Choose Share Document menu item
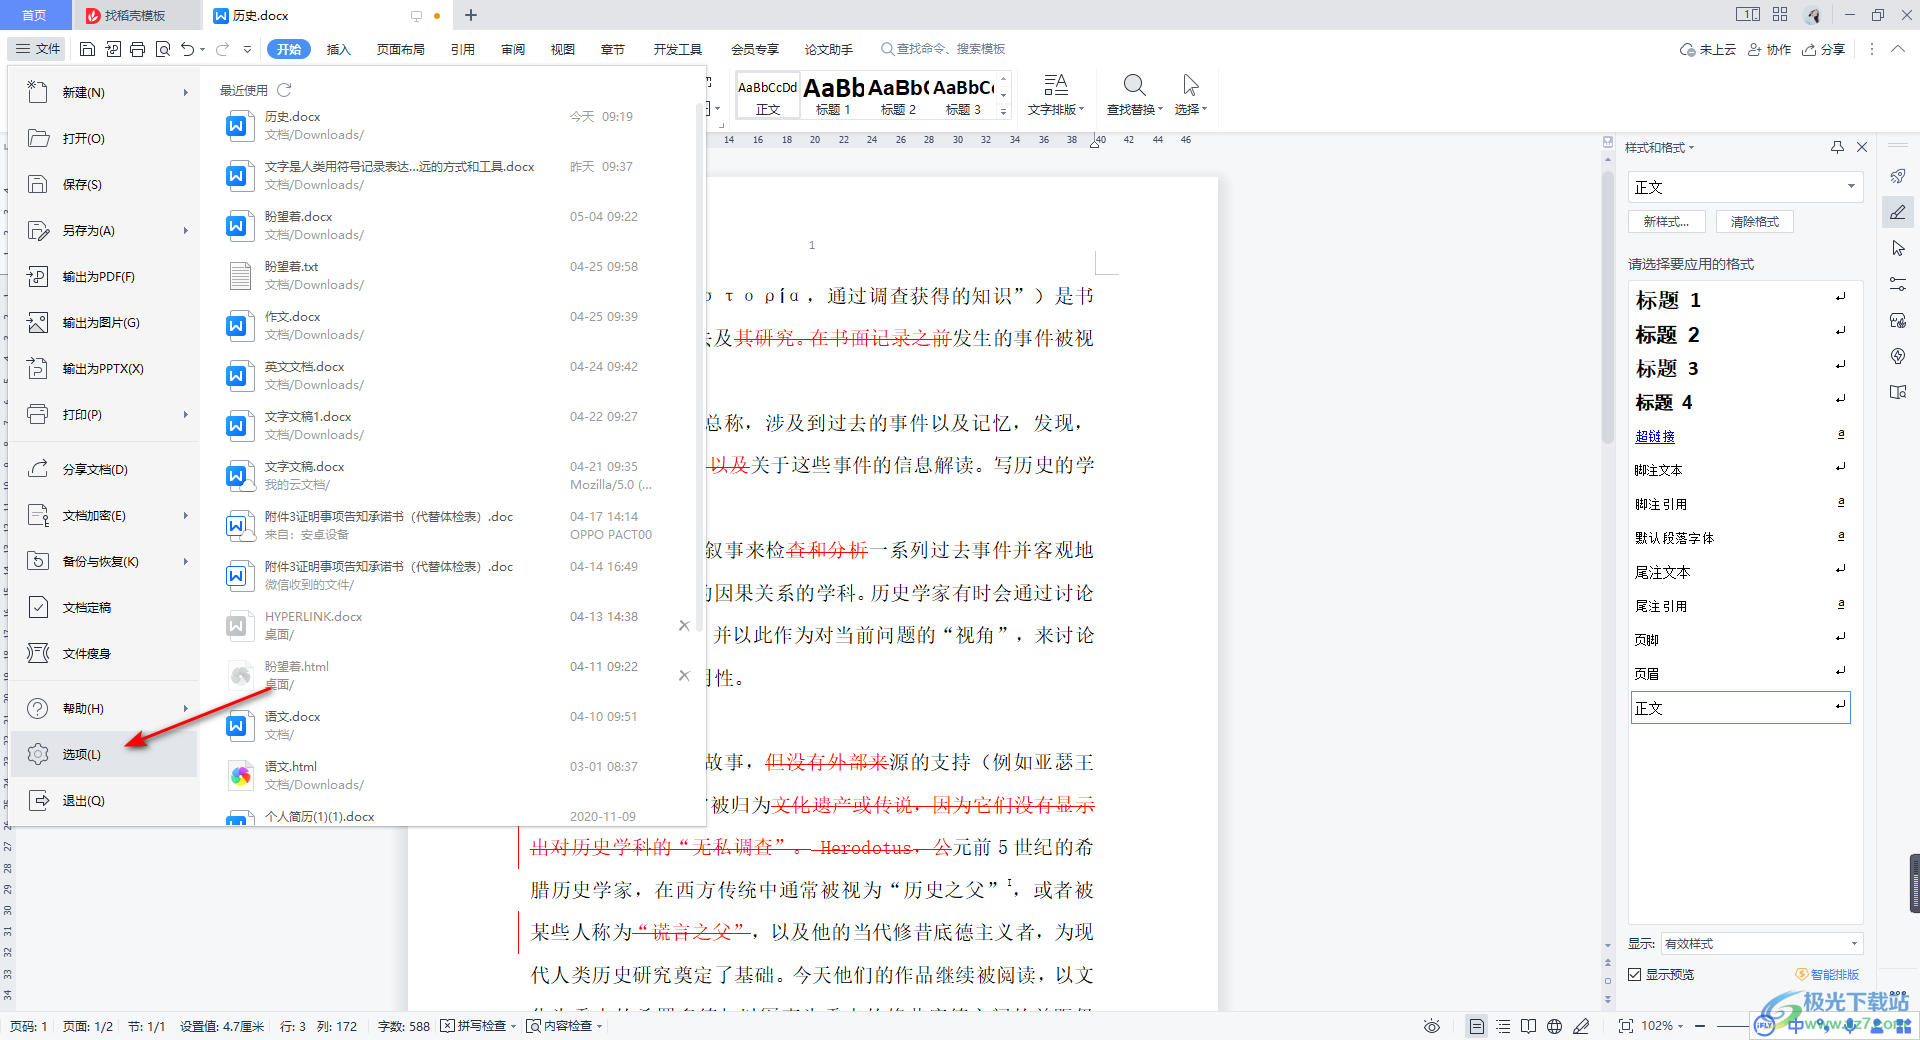Image resolution: width=1920 pixels, height=1040 pixels. click(104, 469)
